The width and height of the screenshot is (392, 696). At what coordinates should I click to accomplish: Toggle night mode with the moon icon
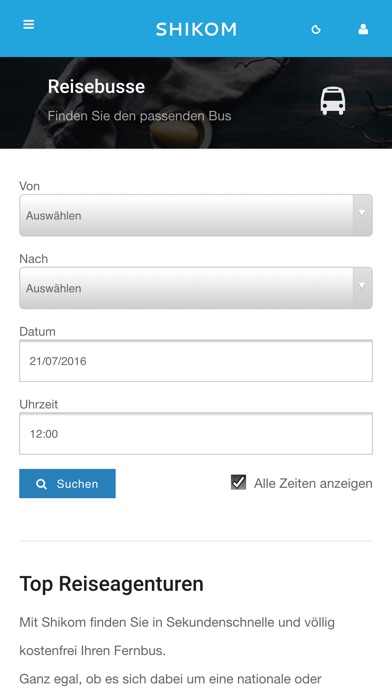[x=316, y=30]
